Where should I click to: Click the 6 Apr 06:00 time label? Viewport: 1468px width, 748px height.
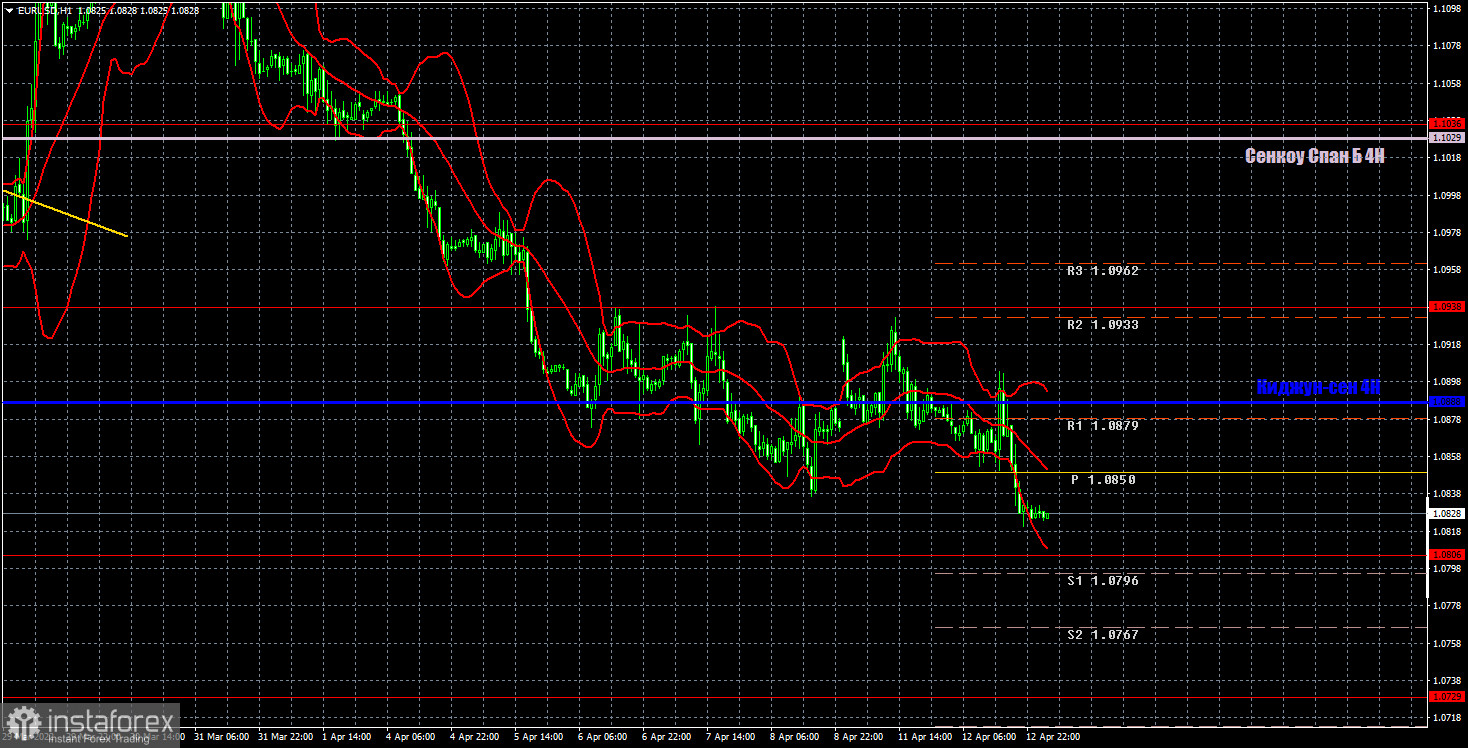[x=603, y=737]
